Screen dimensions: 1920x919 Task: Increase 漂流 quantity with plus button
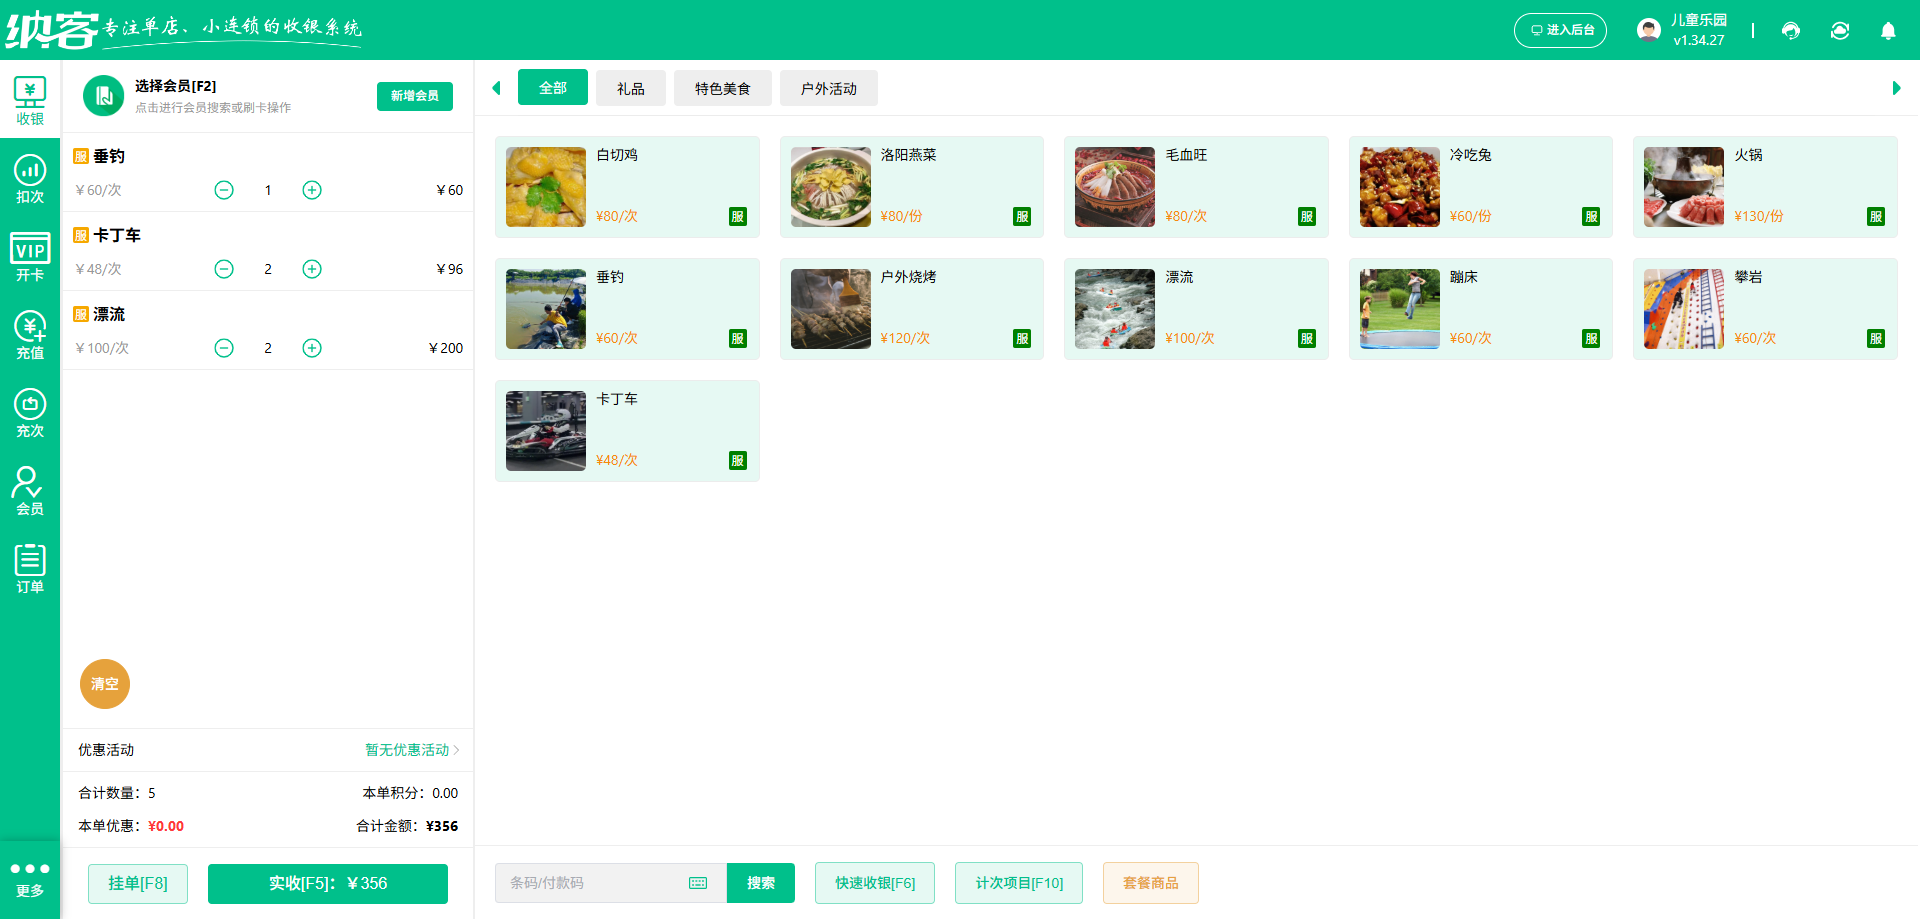[312, 348]
